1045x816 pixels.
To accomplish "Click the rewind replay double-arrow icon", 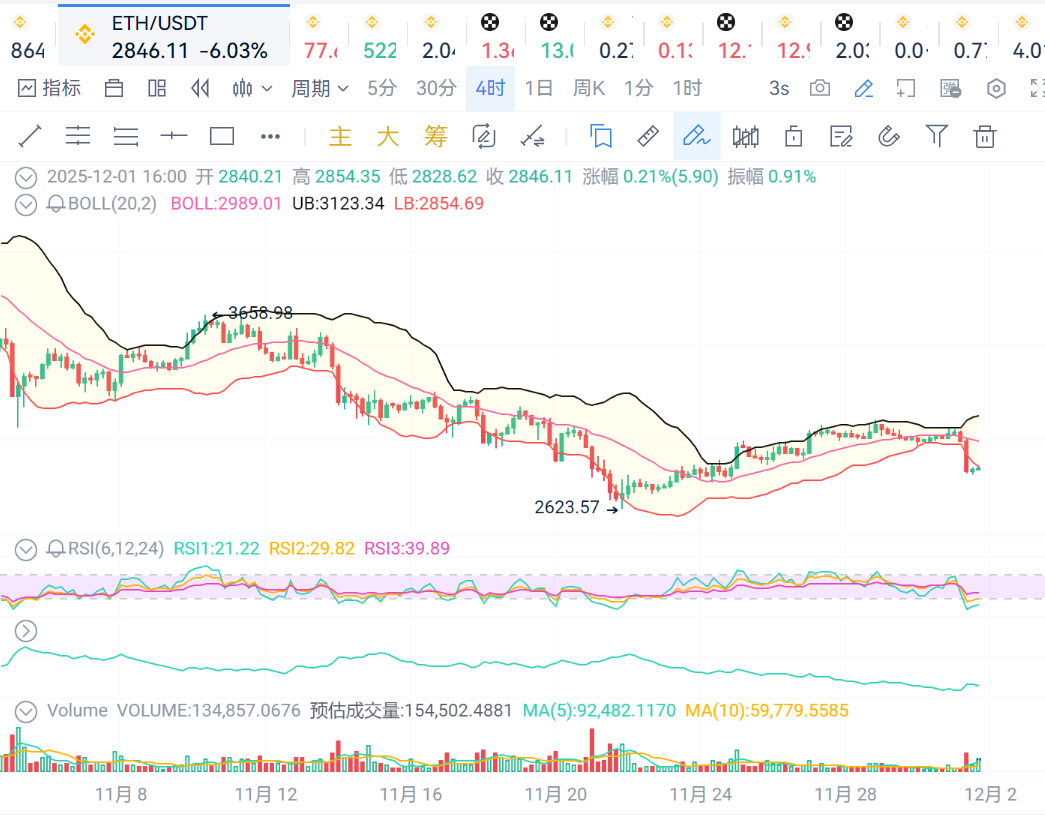I will [200, 88].
